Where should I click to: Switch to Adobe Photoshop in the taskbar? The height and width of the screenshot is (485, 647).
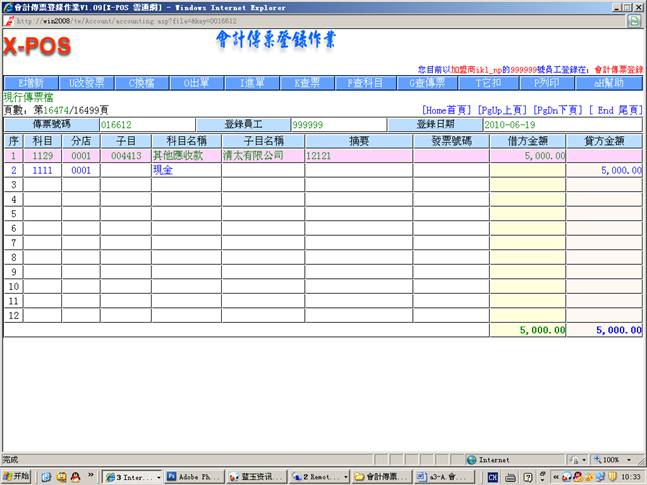192,477
